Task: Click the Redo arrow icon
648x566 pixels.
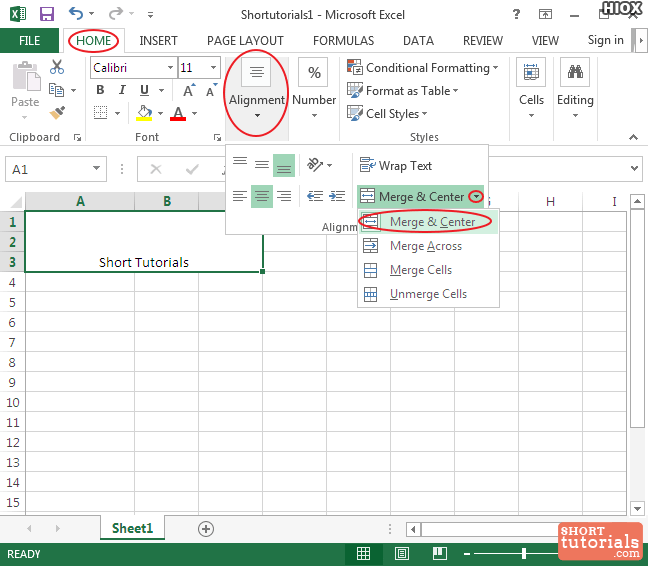Action: pos(115,14)
